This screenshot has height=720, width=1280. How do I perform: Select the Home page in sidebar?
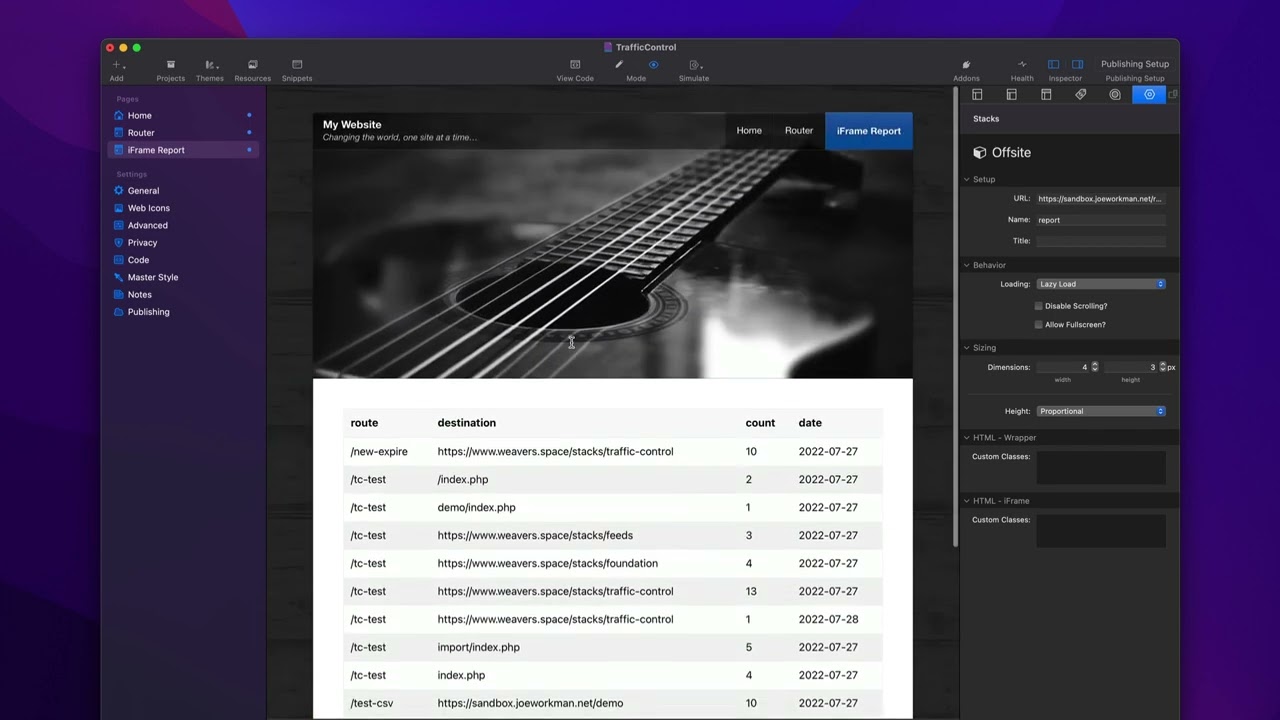(x=183, y=115)
